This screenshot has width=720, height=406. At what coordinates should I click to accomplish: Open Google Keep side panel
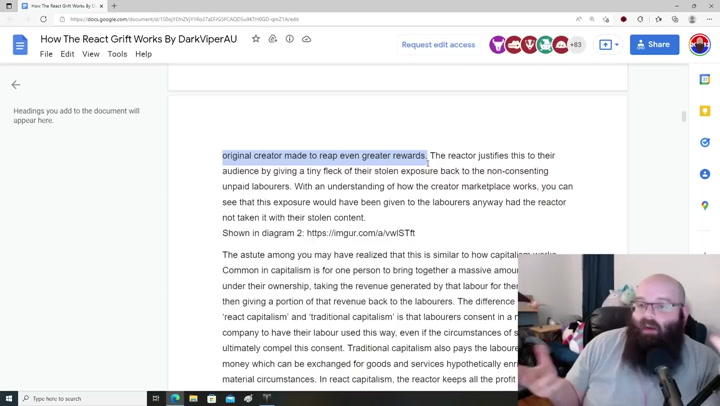705,111
